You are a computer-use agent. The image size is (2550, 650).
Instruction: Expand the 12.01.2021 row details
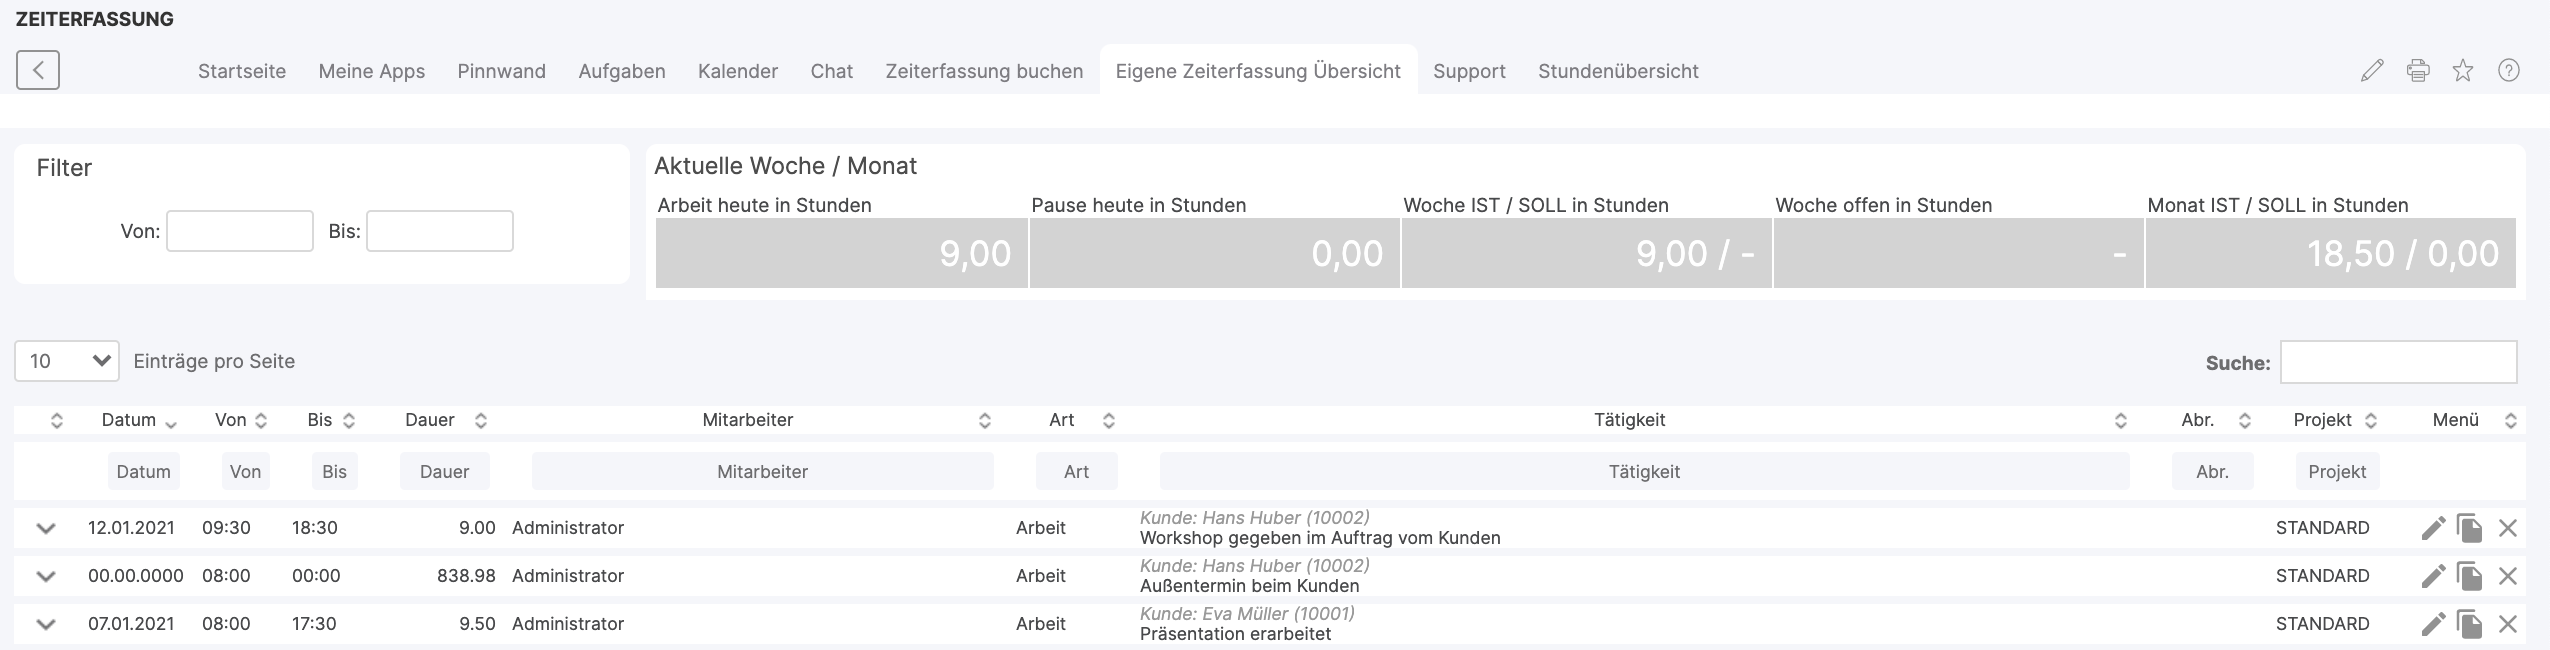pyautogui.click(x=46, y=528)
